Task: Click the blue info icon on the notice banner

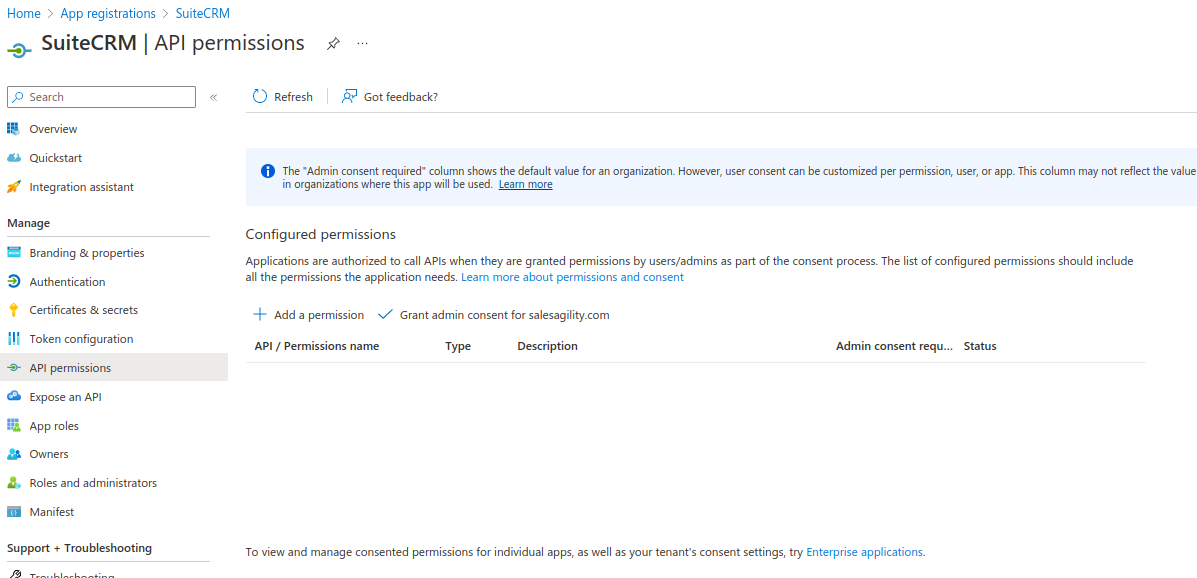Action: 267,170
